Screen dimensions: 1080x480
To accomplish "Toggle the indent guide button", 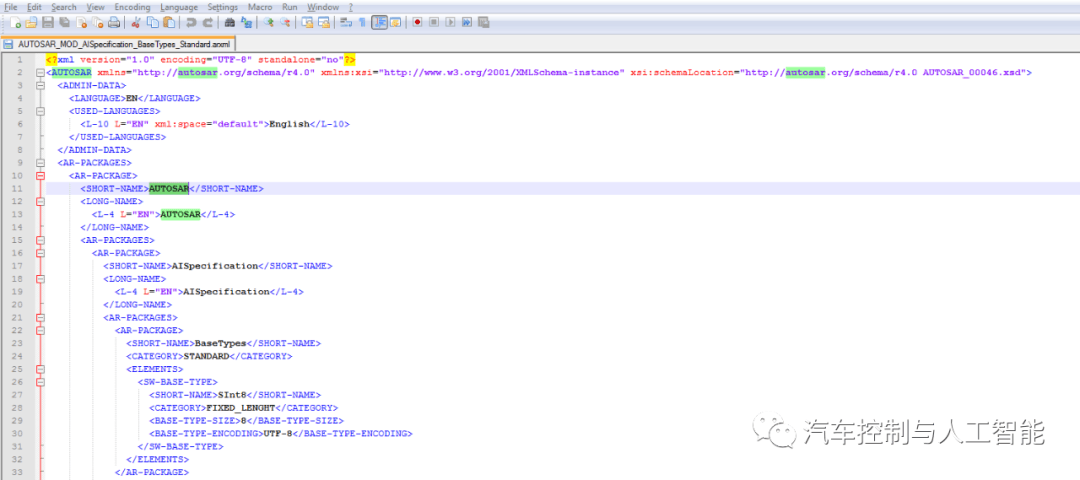I will click(379, 22).
